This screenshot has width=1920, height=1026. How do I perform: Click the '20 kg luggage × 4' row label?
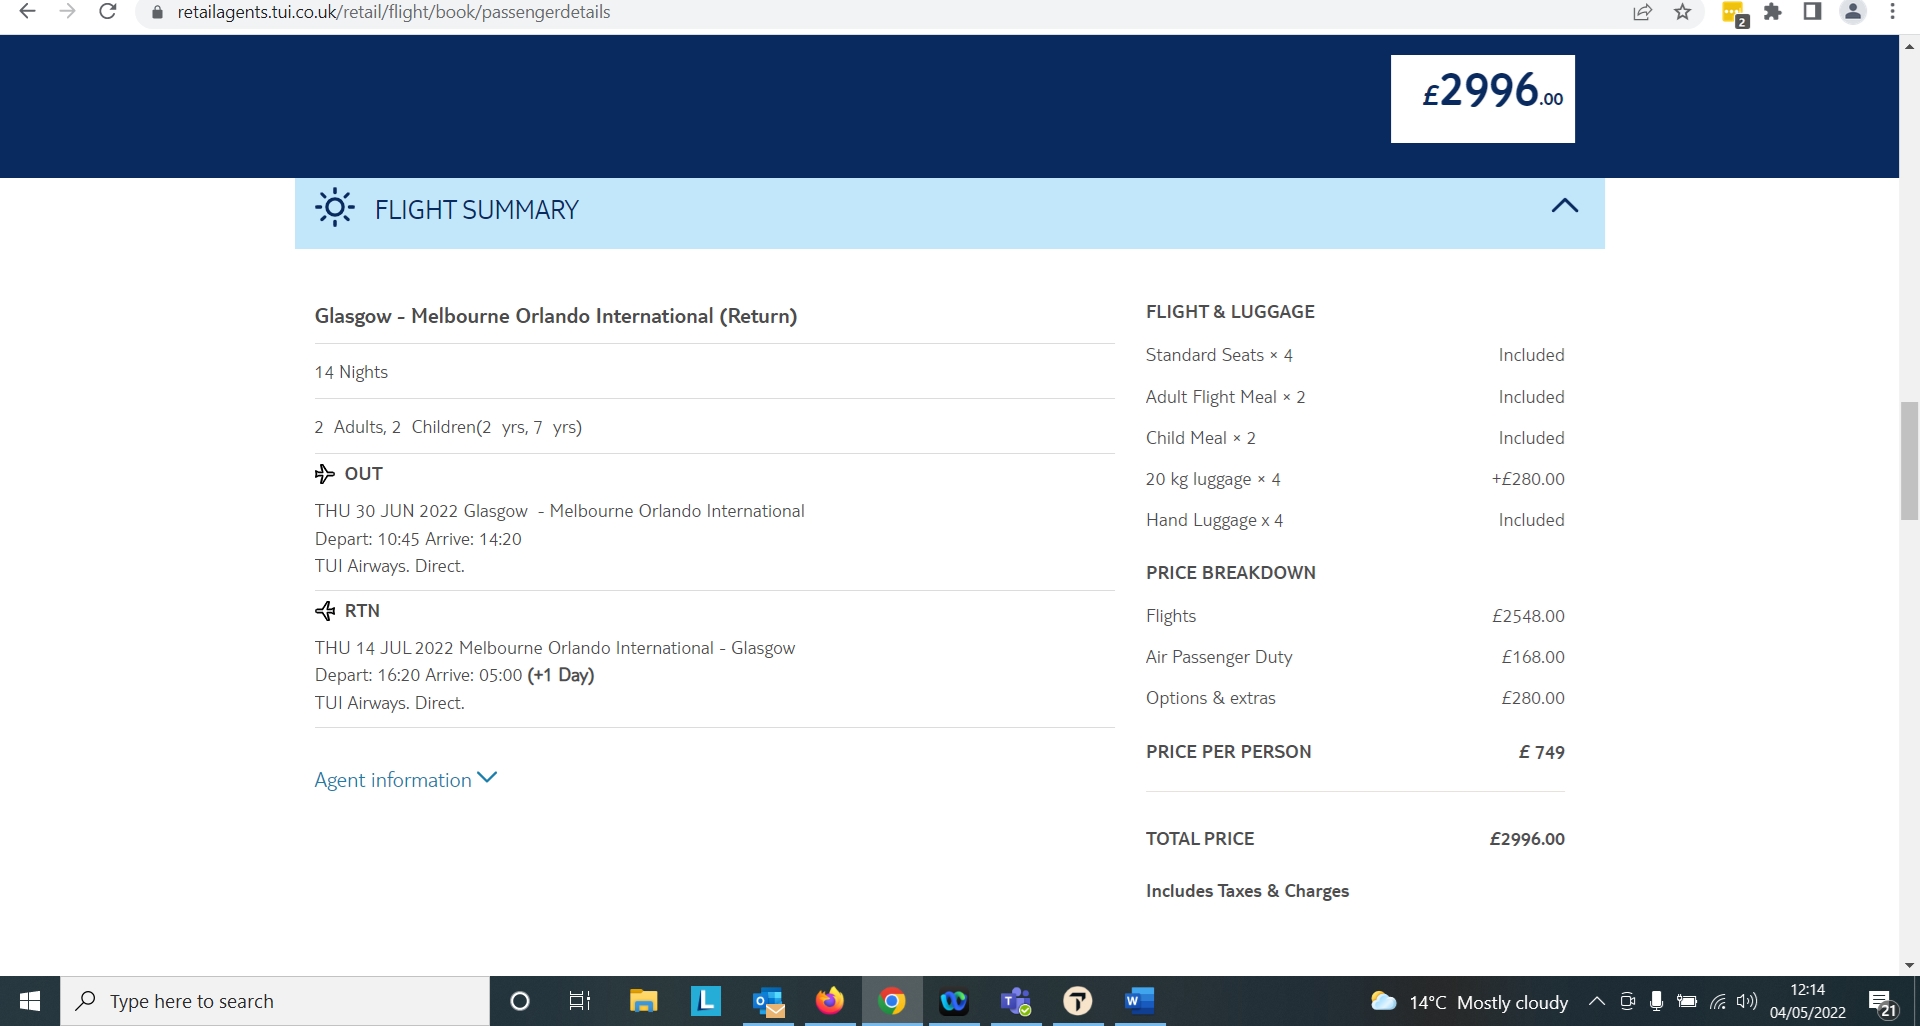click(x=1213, y=479)
